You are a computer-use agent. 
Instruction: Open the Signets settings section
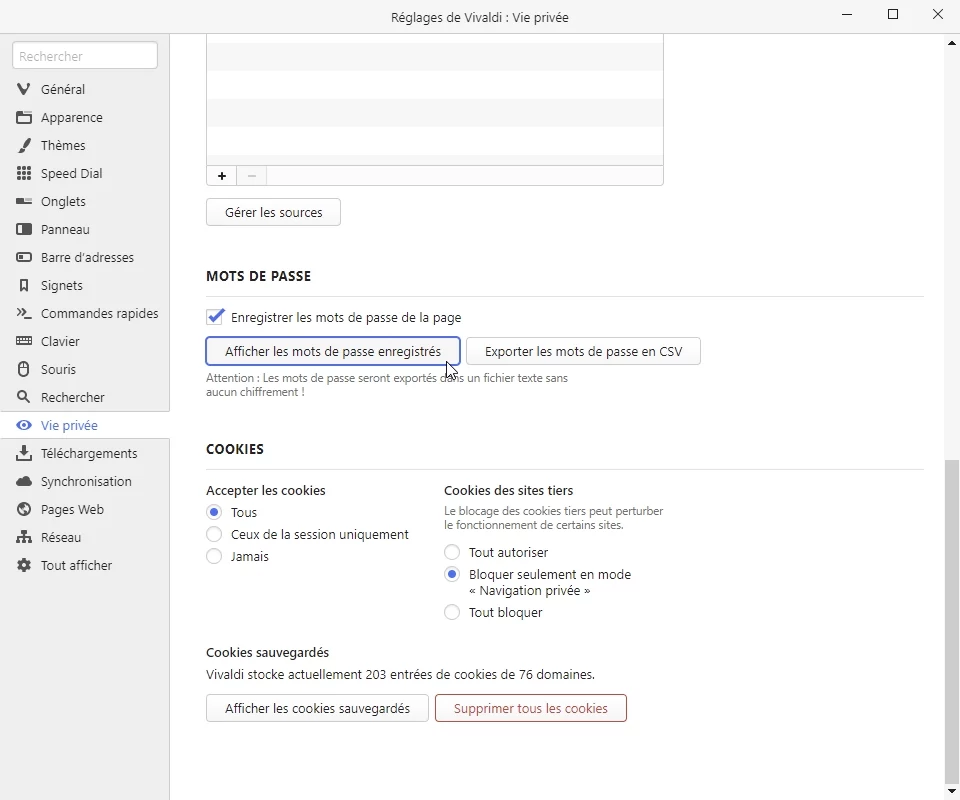coord(85,285)
